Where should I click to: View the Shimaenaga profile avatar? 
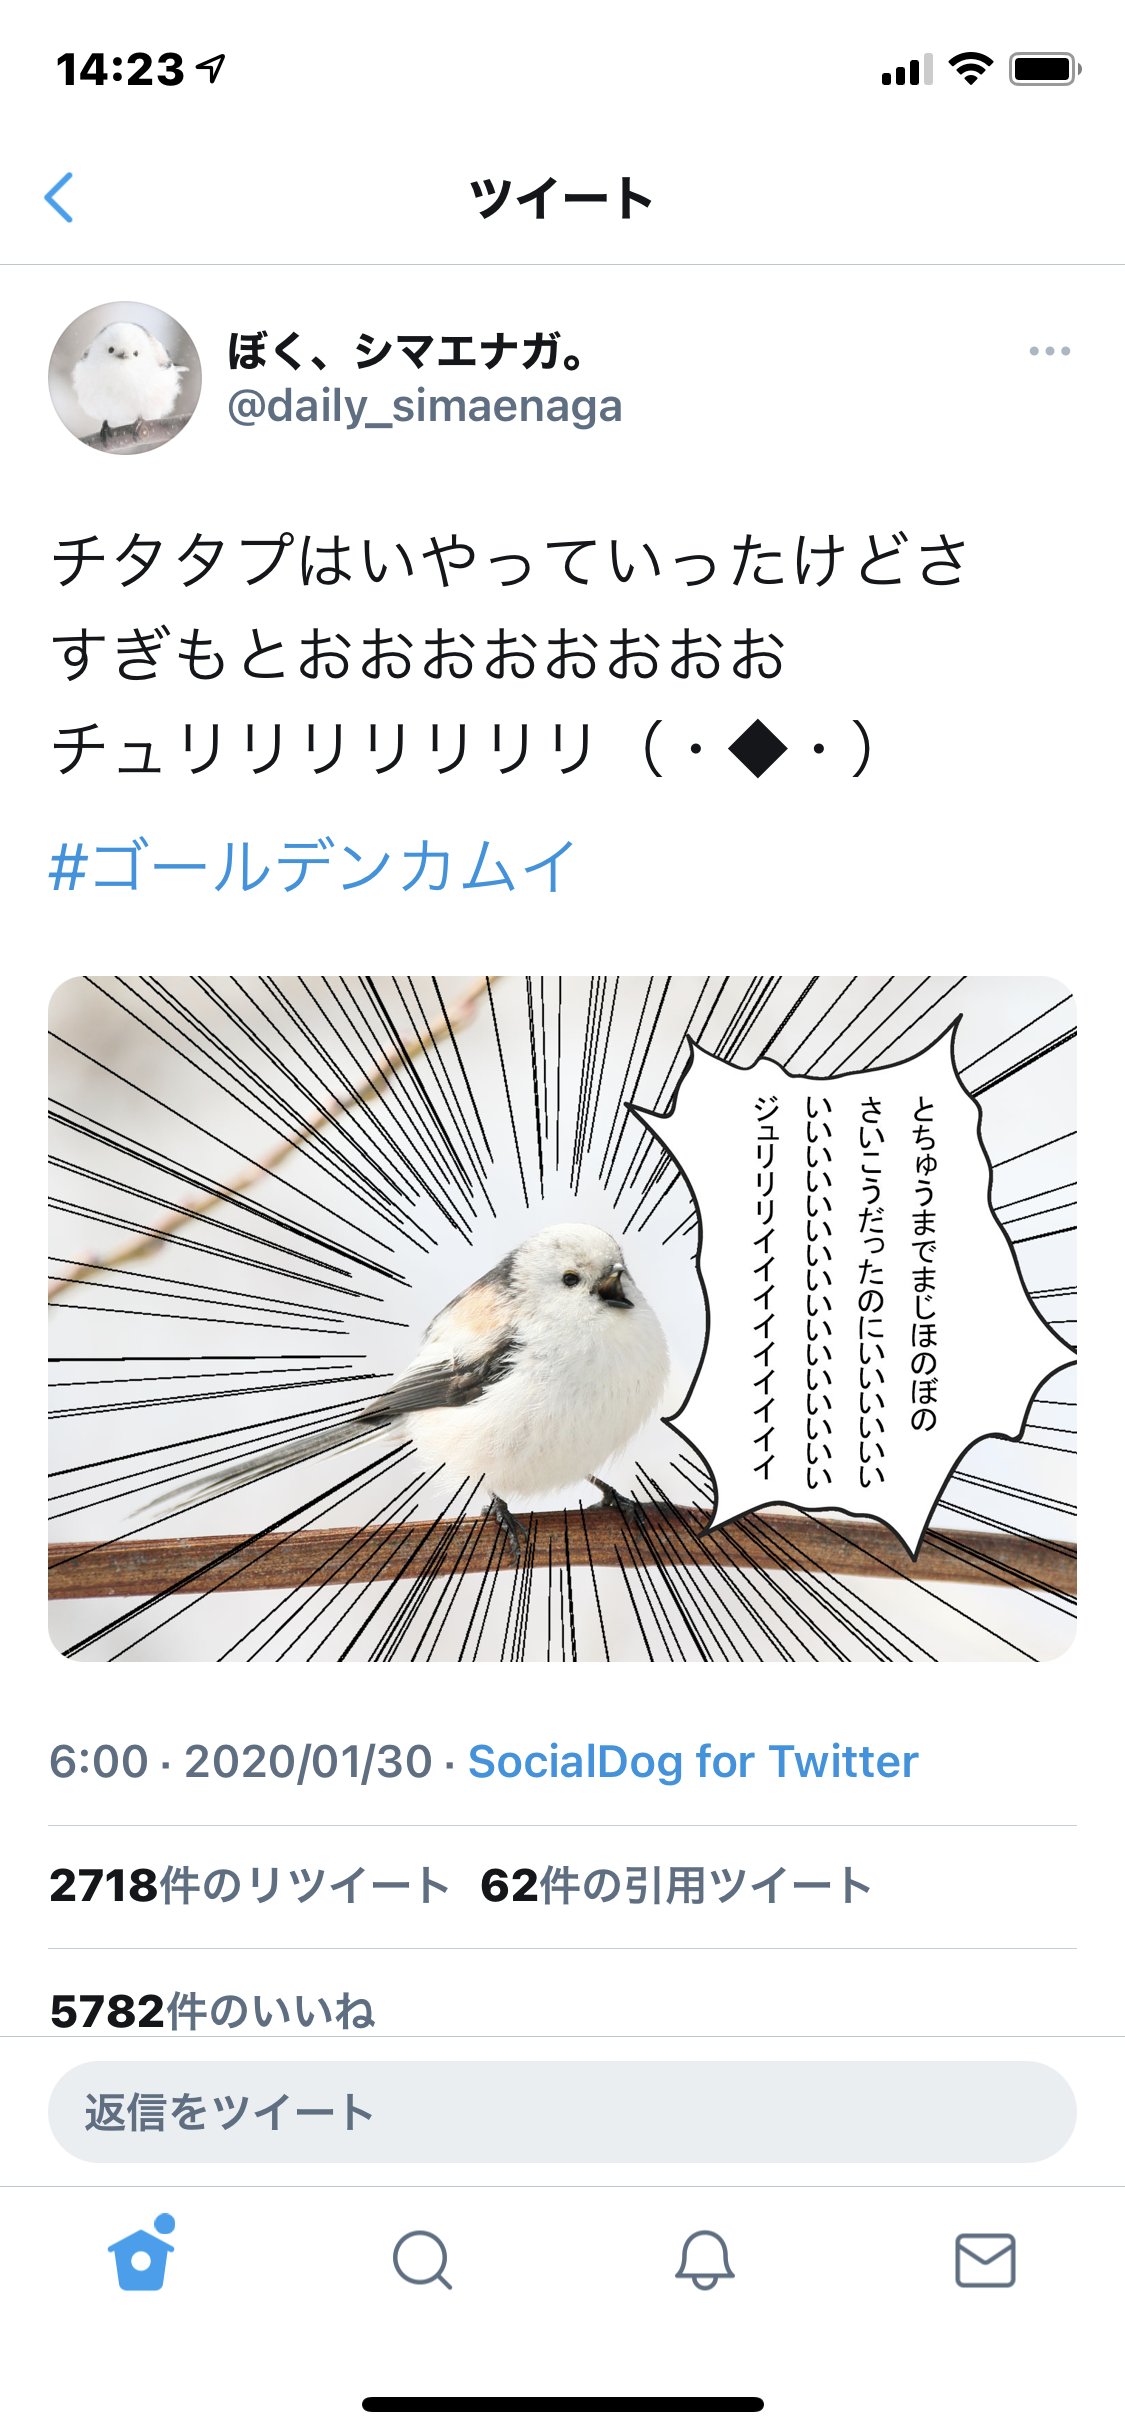125,378
